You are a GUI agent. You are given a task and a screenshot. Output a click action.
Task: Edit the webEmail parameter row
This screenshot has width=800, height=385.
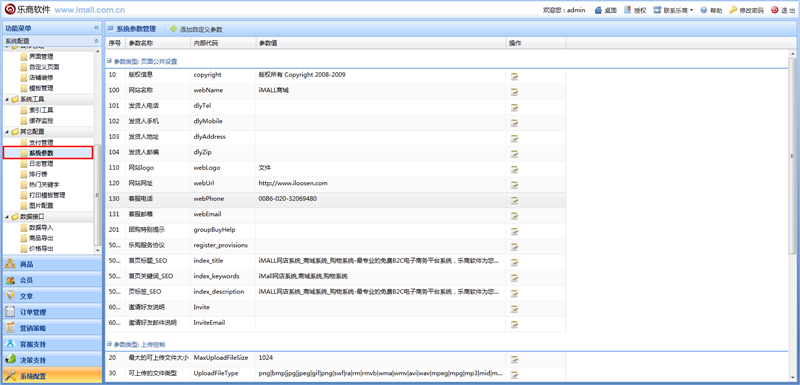pyautogui.click(x=515, y=216)
